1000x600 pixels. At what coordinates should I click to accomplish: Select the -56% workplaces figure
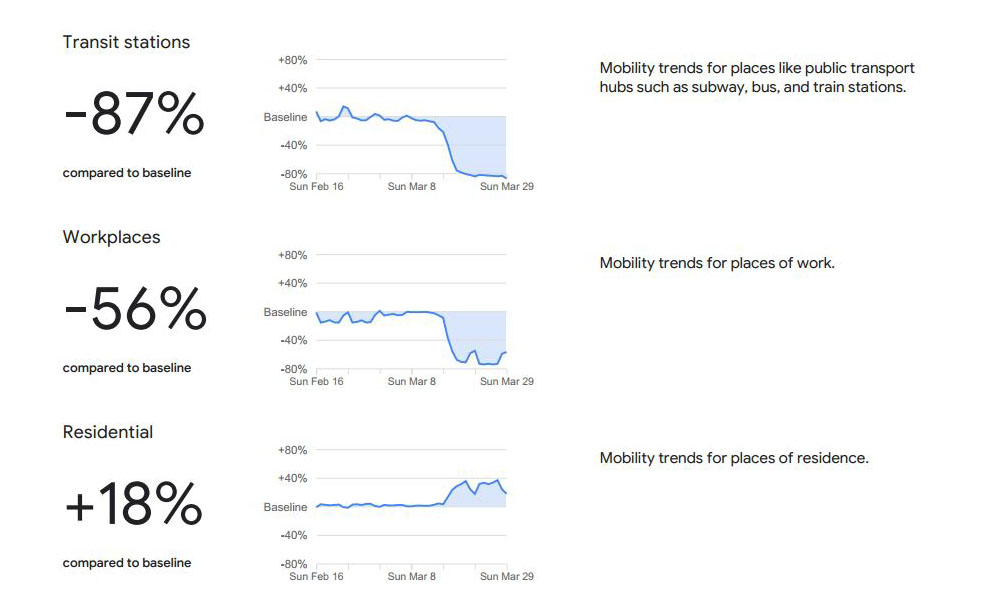[x=135, y=309]
